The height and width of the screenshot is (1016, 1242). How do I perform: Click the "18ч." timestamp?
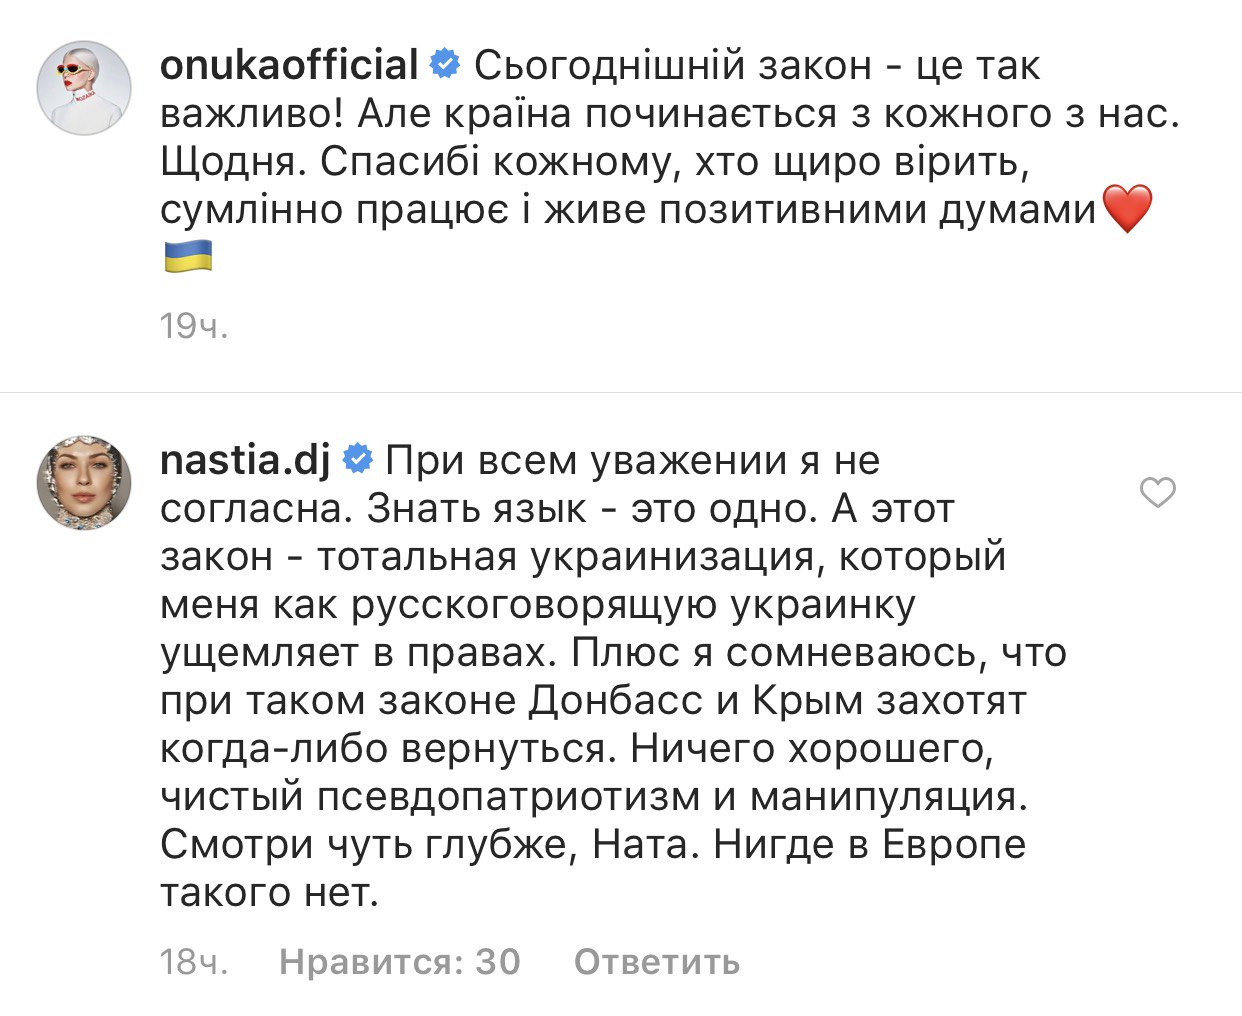point(194,961)
